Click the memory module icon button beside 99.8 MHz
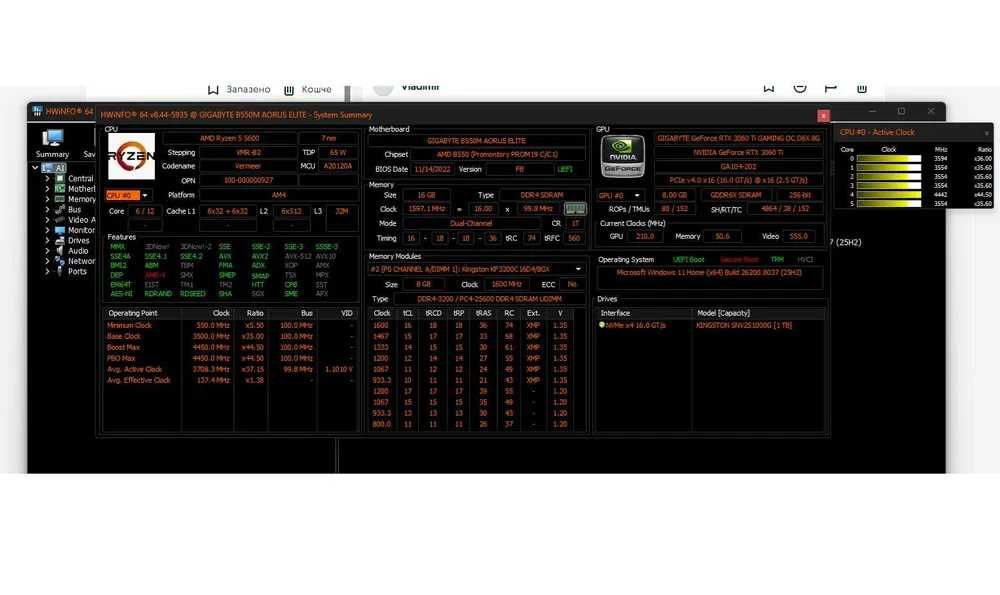The width and height of the screenshot is (1000, 595). click(575, 209)
